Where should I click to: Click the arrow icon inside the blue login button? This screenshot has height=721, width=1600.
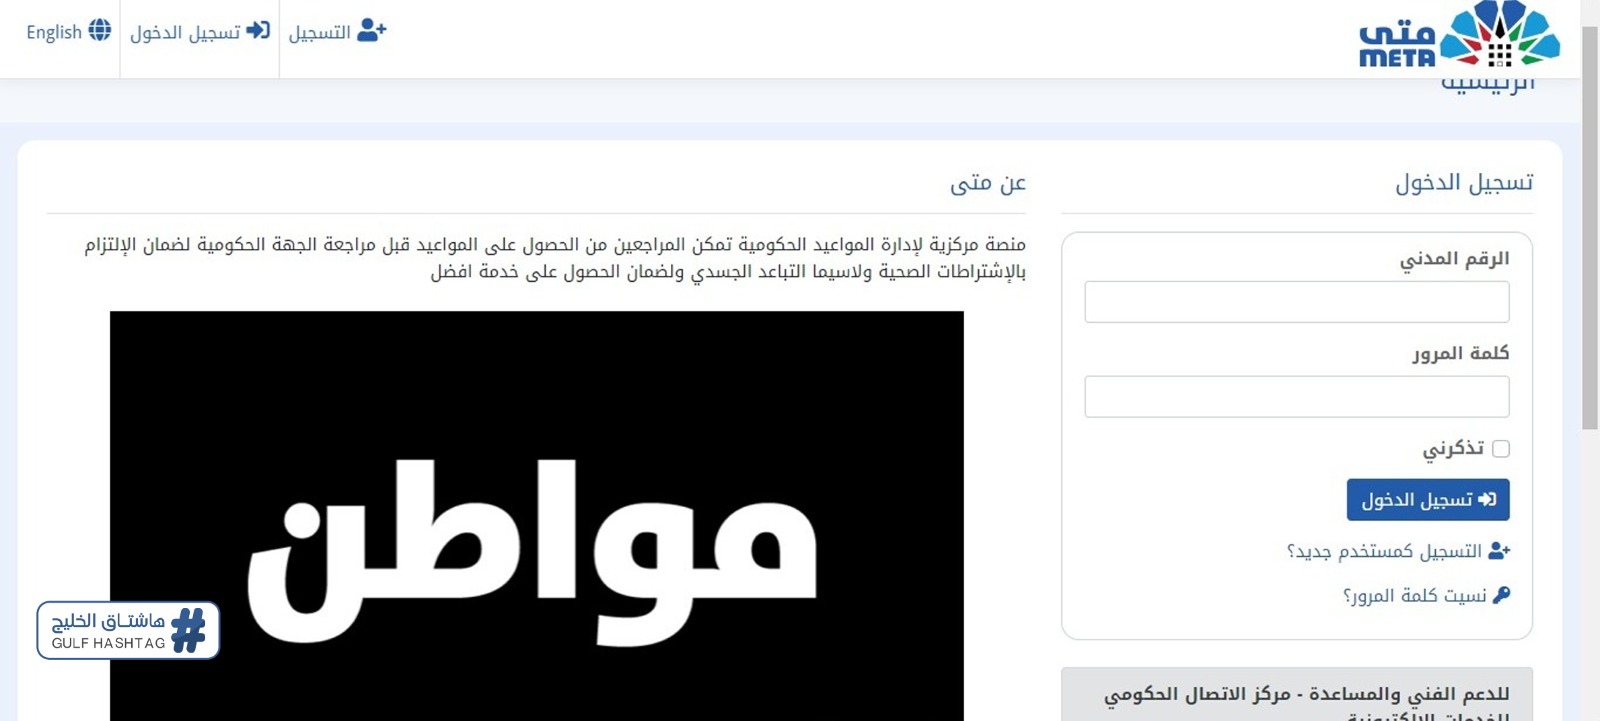[x=1487, y=499]
